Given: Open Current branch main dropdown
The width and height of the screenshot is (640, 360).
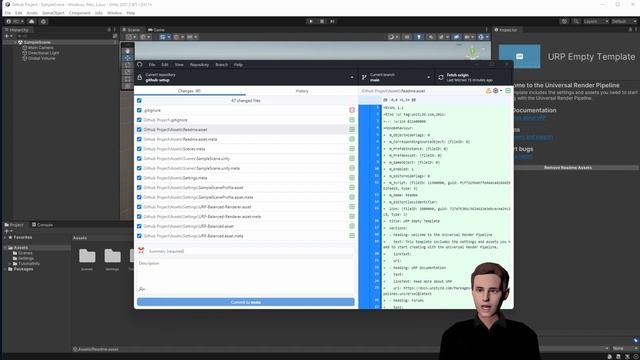Looking at the screenshot, I should [x=396, y=77].
